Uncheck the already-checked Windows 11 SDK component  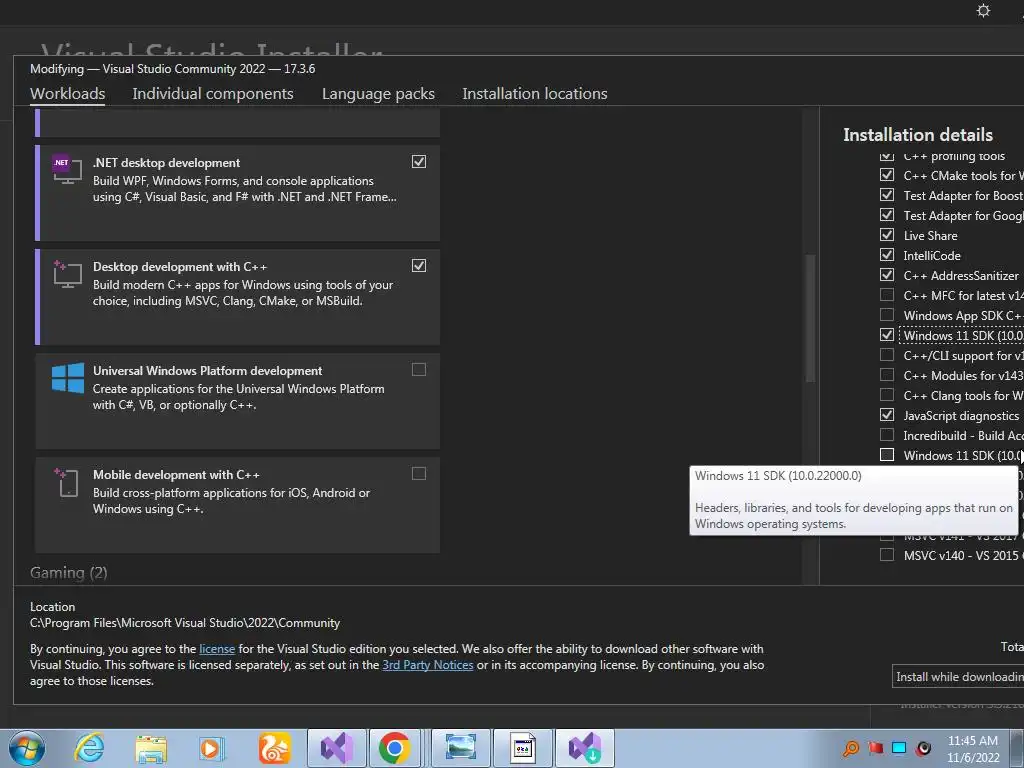pyautogui.click(x=887, y=334)
